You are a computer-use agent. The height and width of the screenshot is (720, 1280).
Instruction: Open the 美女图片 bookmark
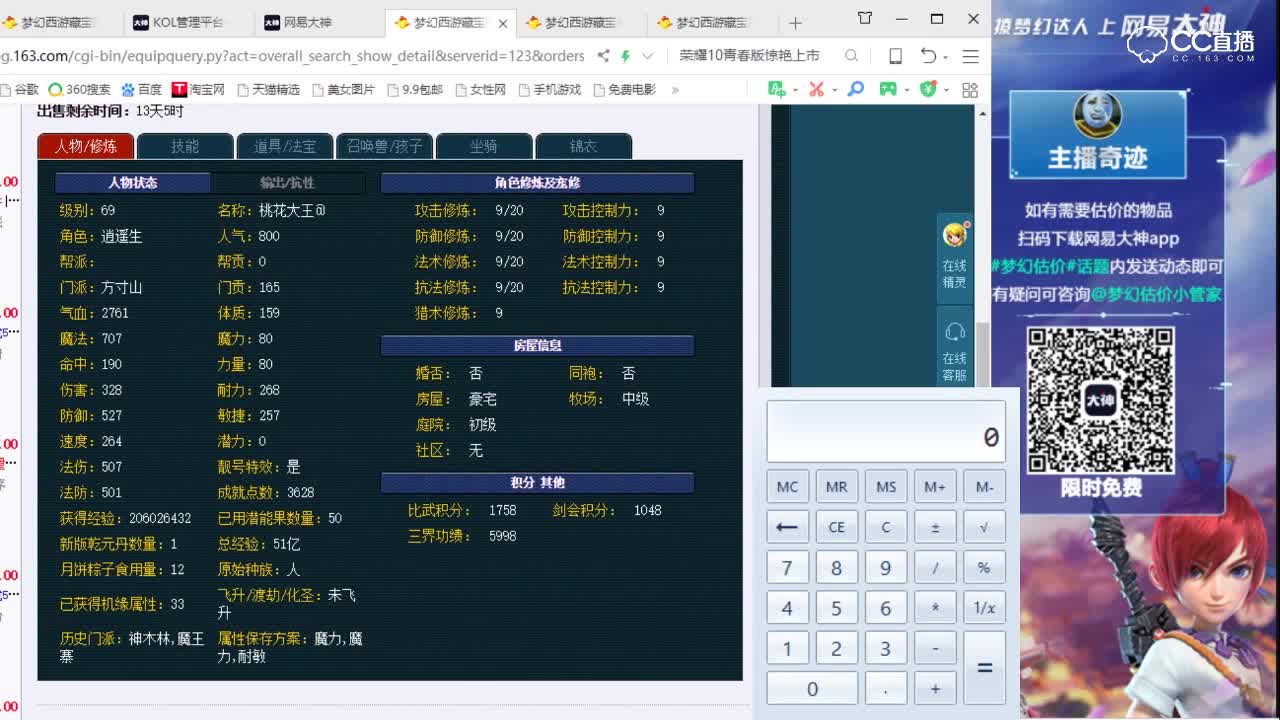tap(344, 90)
